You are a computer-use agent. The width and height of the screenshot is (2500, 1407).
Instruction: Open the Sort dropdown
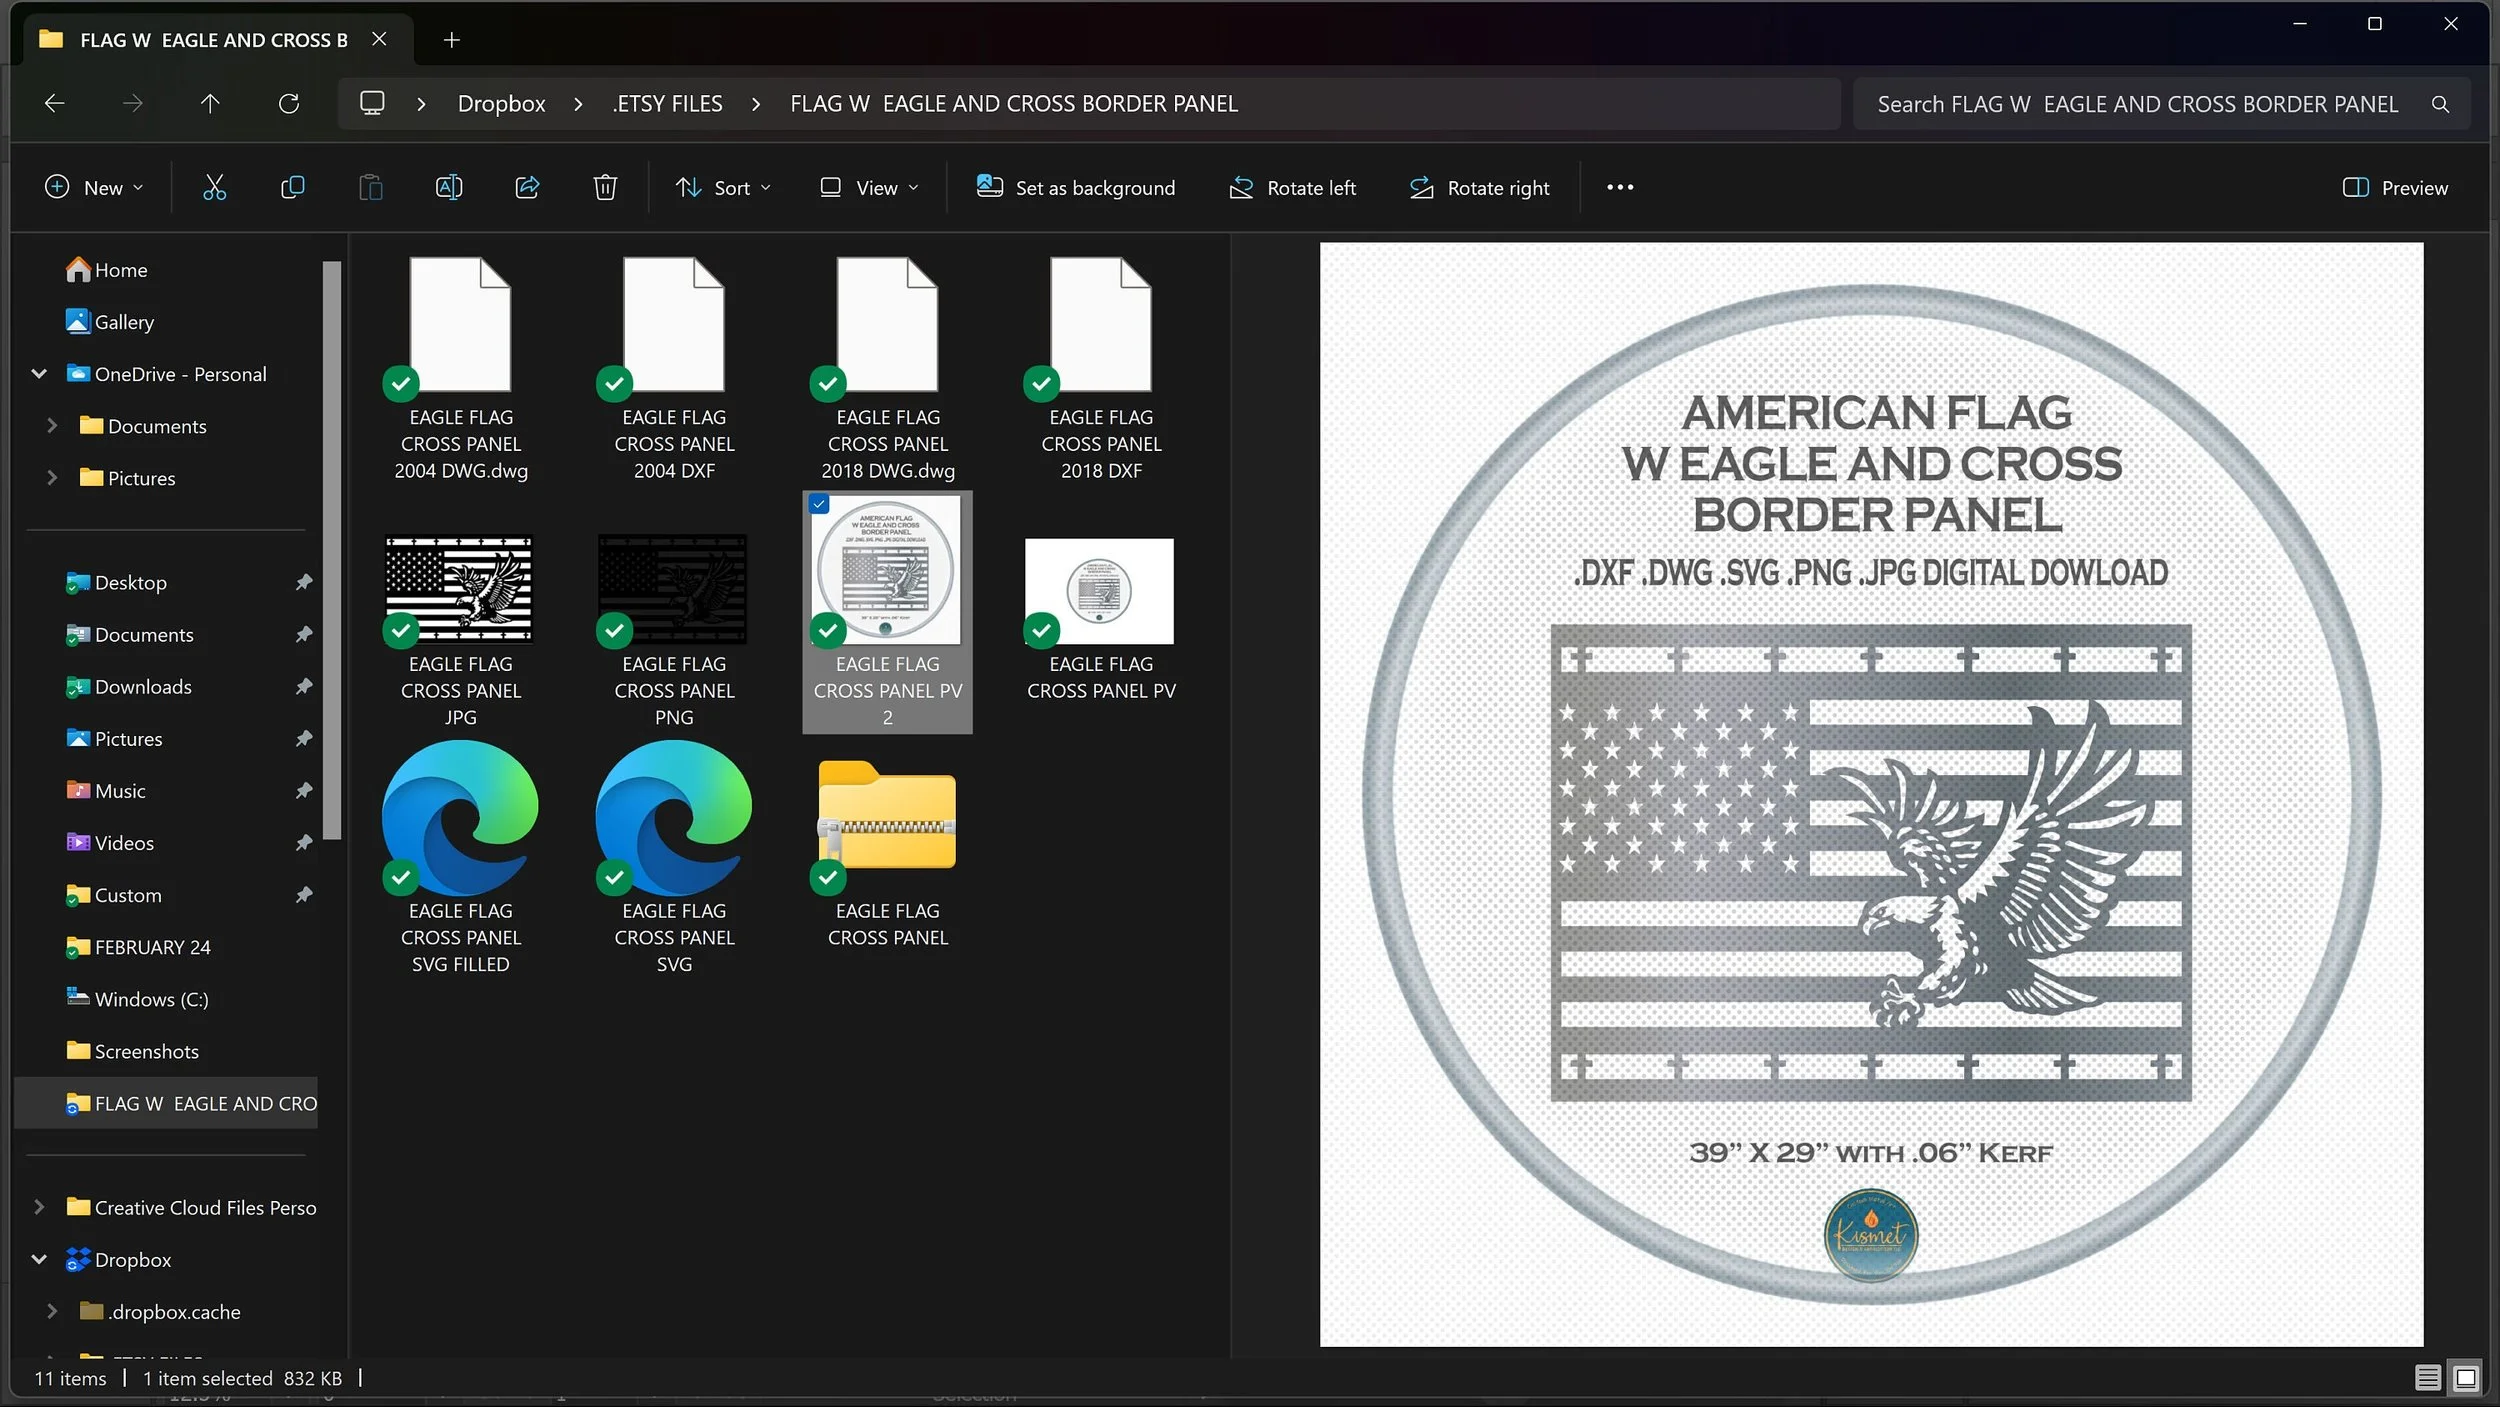tap(723, 188)
